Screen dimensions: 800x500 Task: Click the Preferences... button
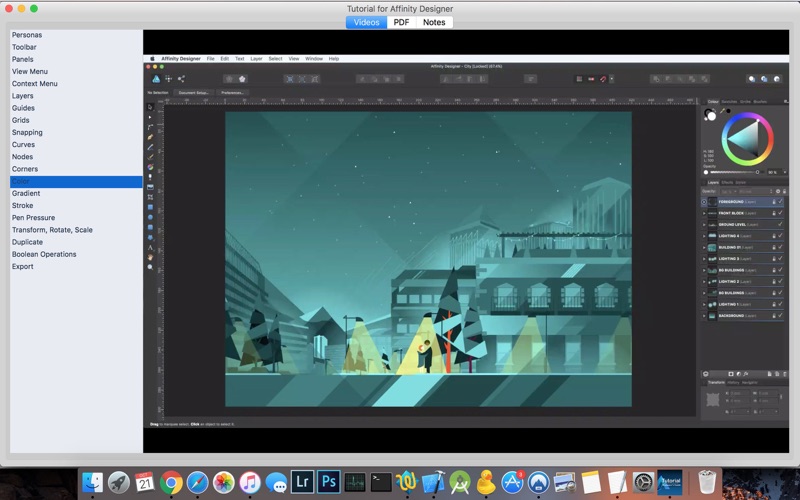pyautogui.click(x=232, y=93)
